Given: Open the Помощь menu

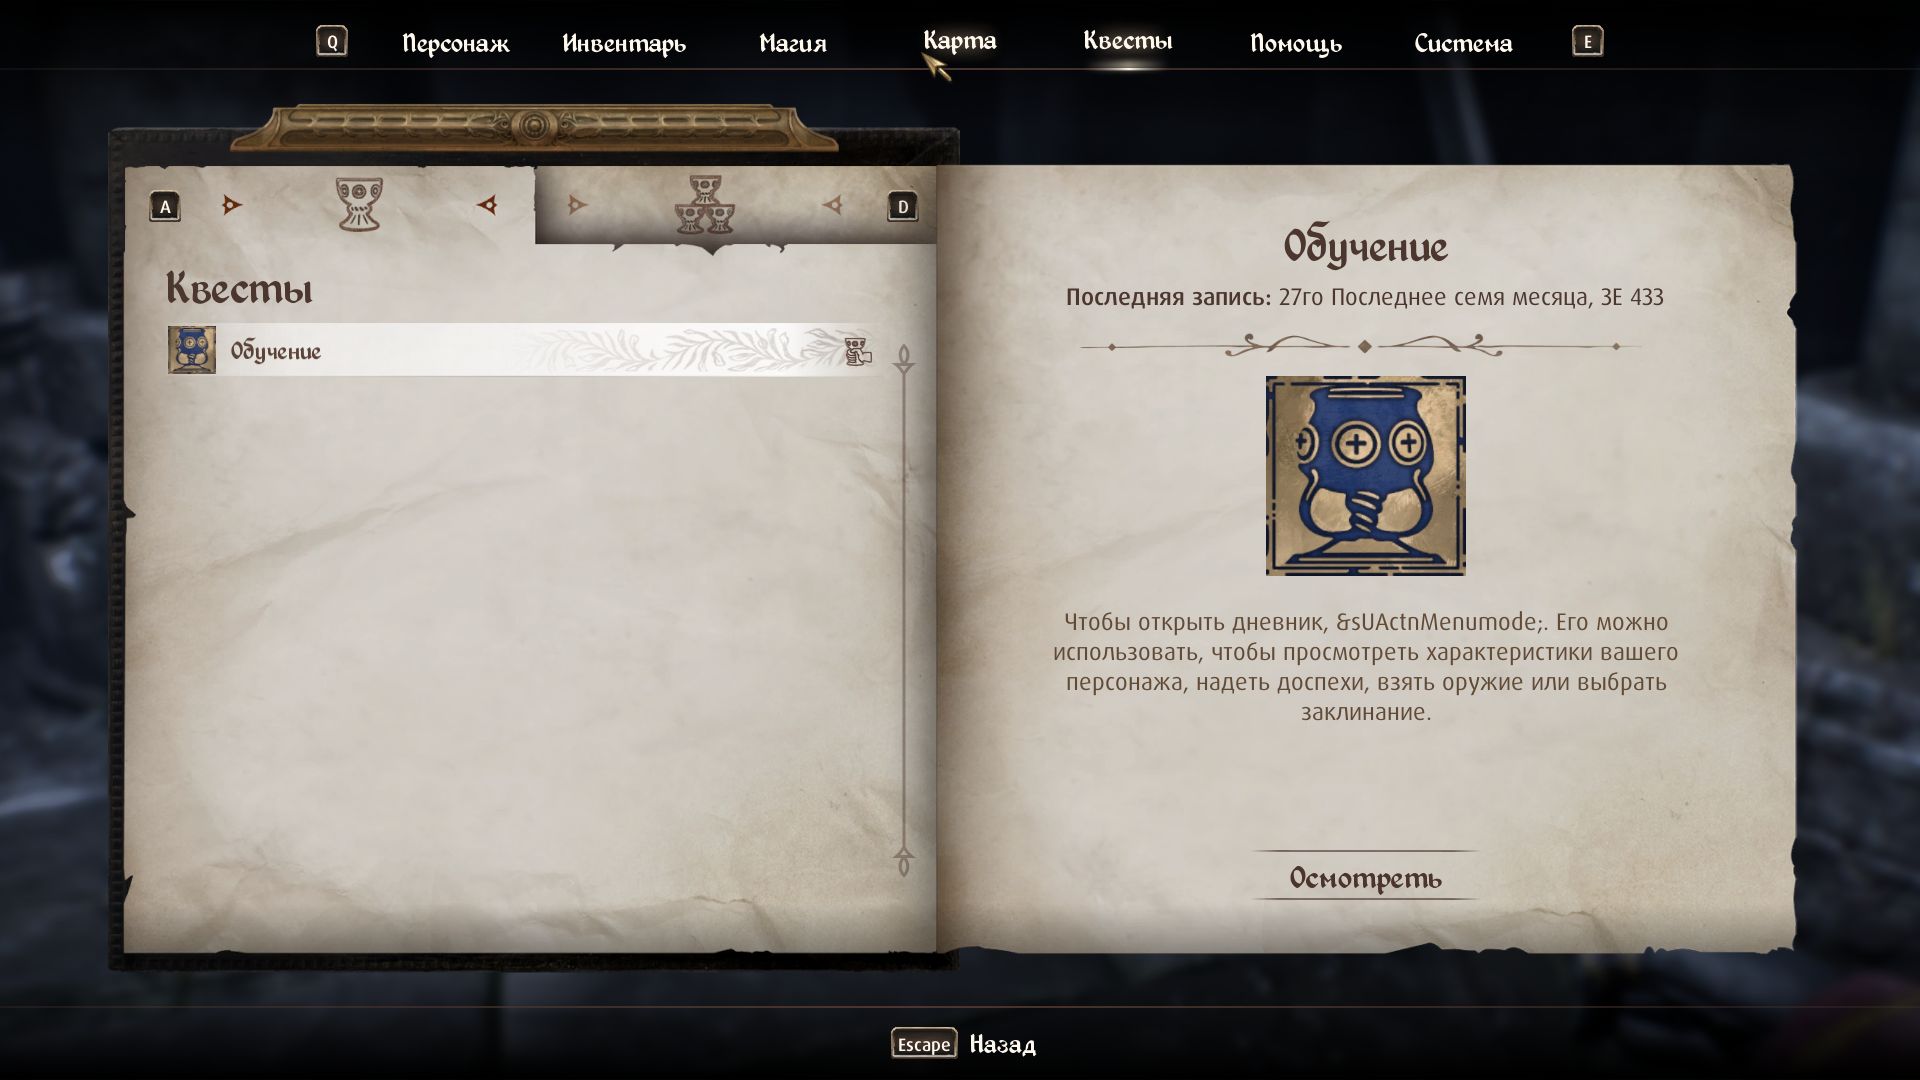Looking at the screenshot, I should (1296, 43).
